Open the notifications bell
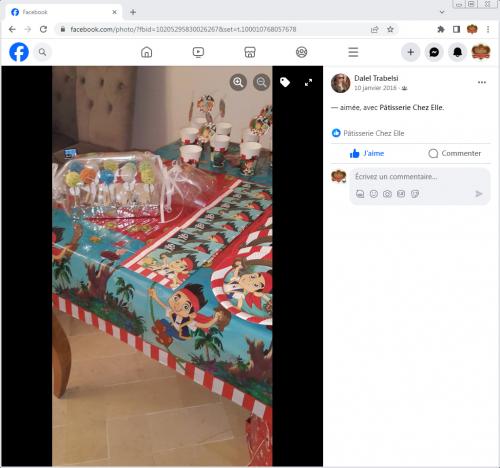The width and height of the screenshot is (500, 468). coord(457,52)
